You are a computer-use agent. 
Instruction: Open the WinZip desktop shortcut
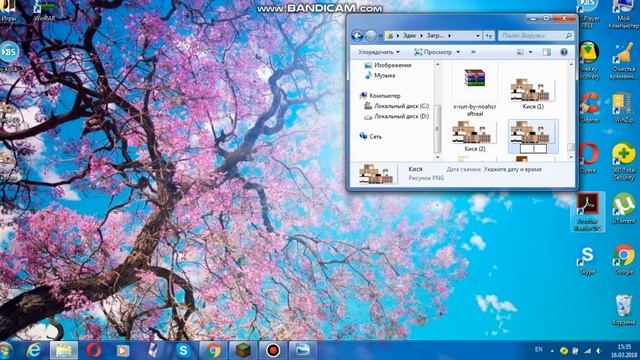click(623, 108)
